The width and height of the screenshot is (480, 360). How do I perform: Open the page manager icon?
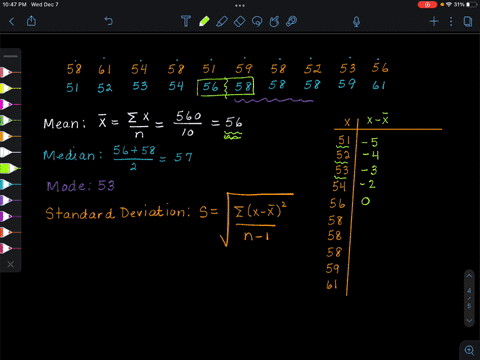click(468, 22)
